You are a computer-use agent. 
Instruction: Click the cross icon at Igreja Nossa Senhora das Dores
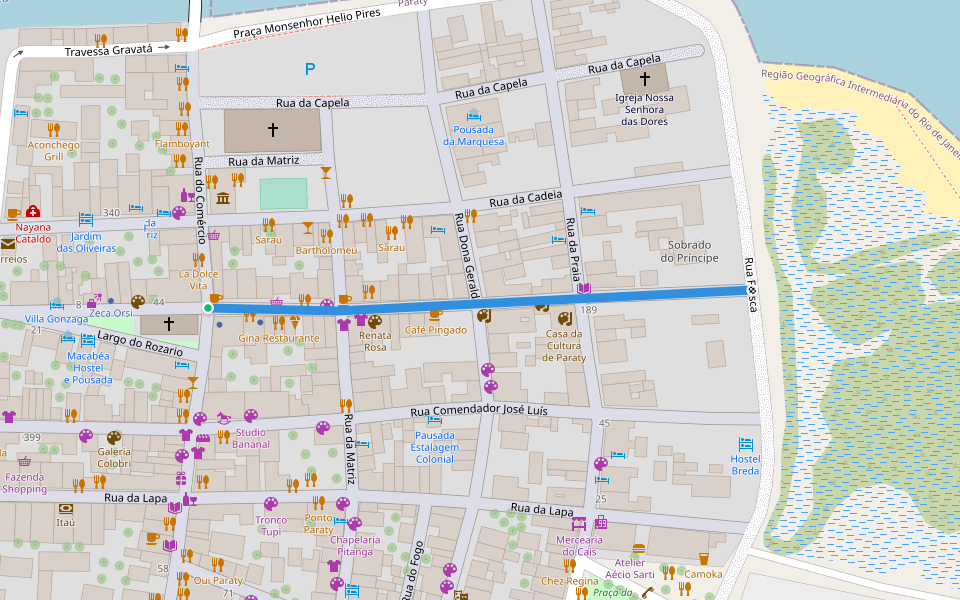(645, 78)
